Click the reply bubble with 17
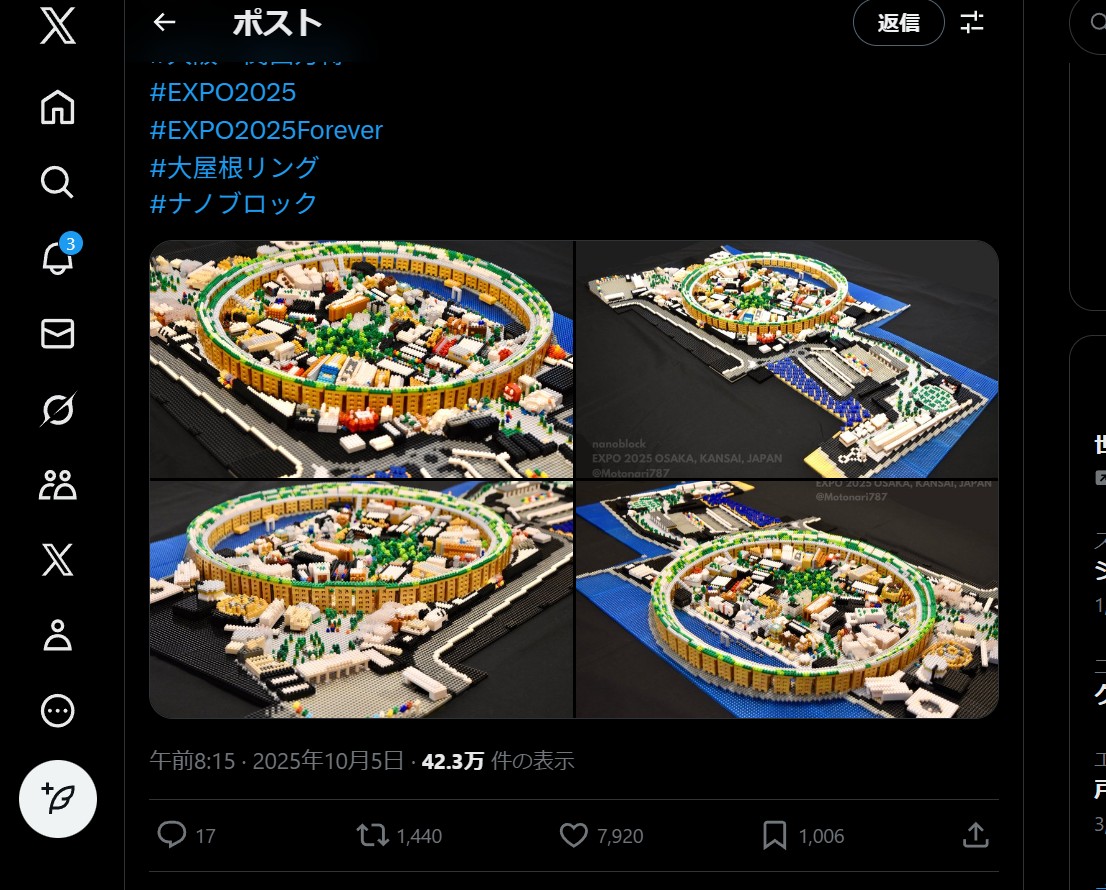The width and height of the screenshot is (1106, 890). 186,836
